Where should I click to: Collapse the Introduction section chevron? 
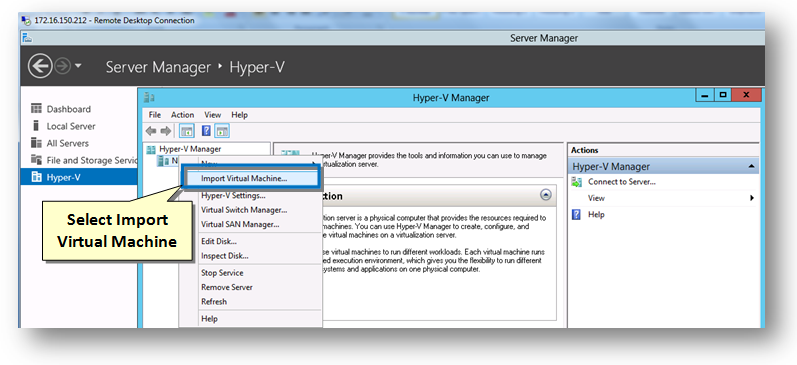point(545,194)
